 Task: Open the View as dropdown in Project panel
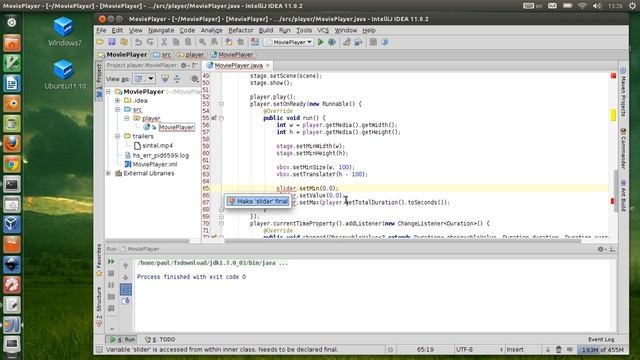pos(144,79)
